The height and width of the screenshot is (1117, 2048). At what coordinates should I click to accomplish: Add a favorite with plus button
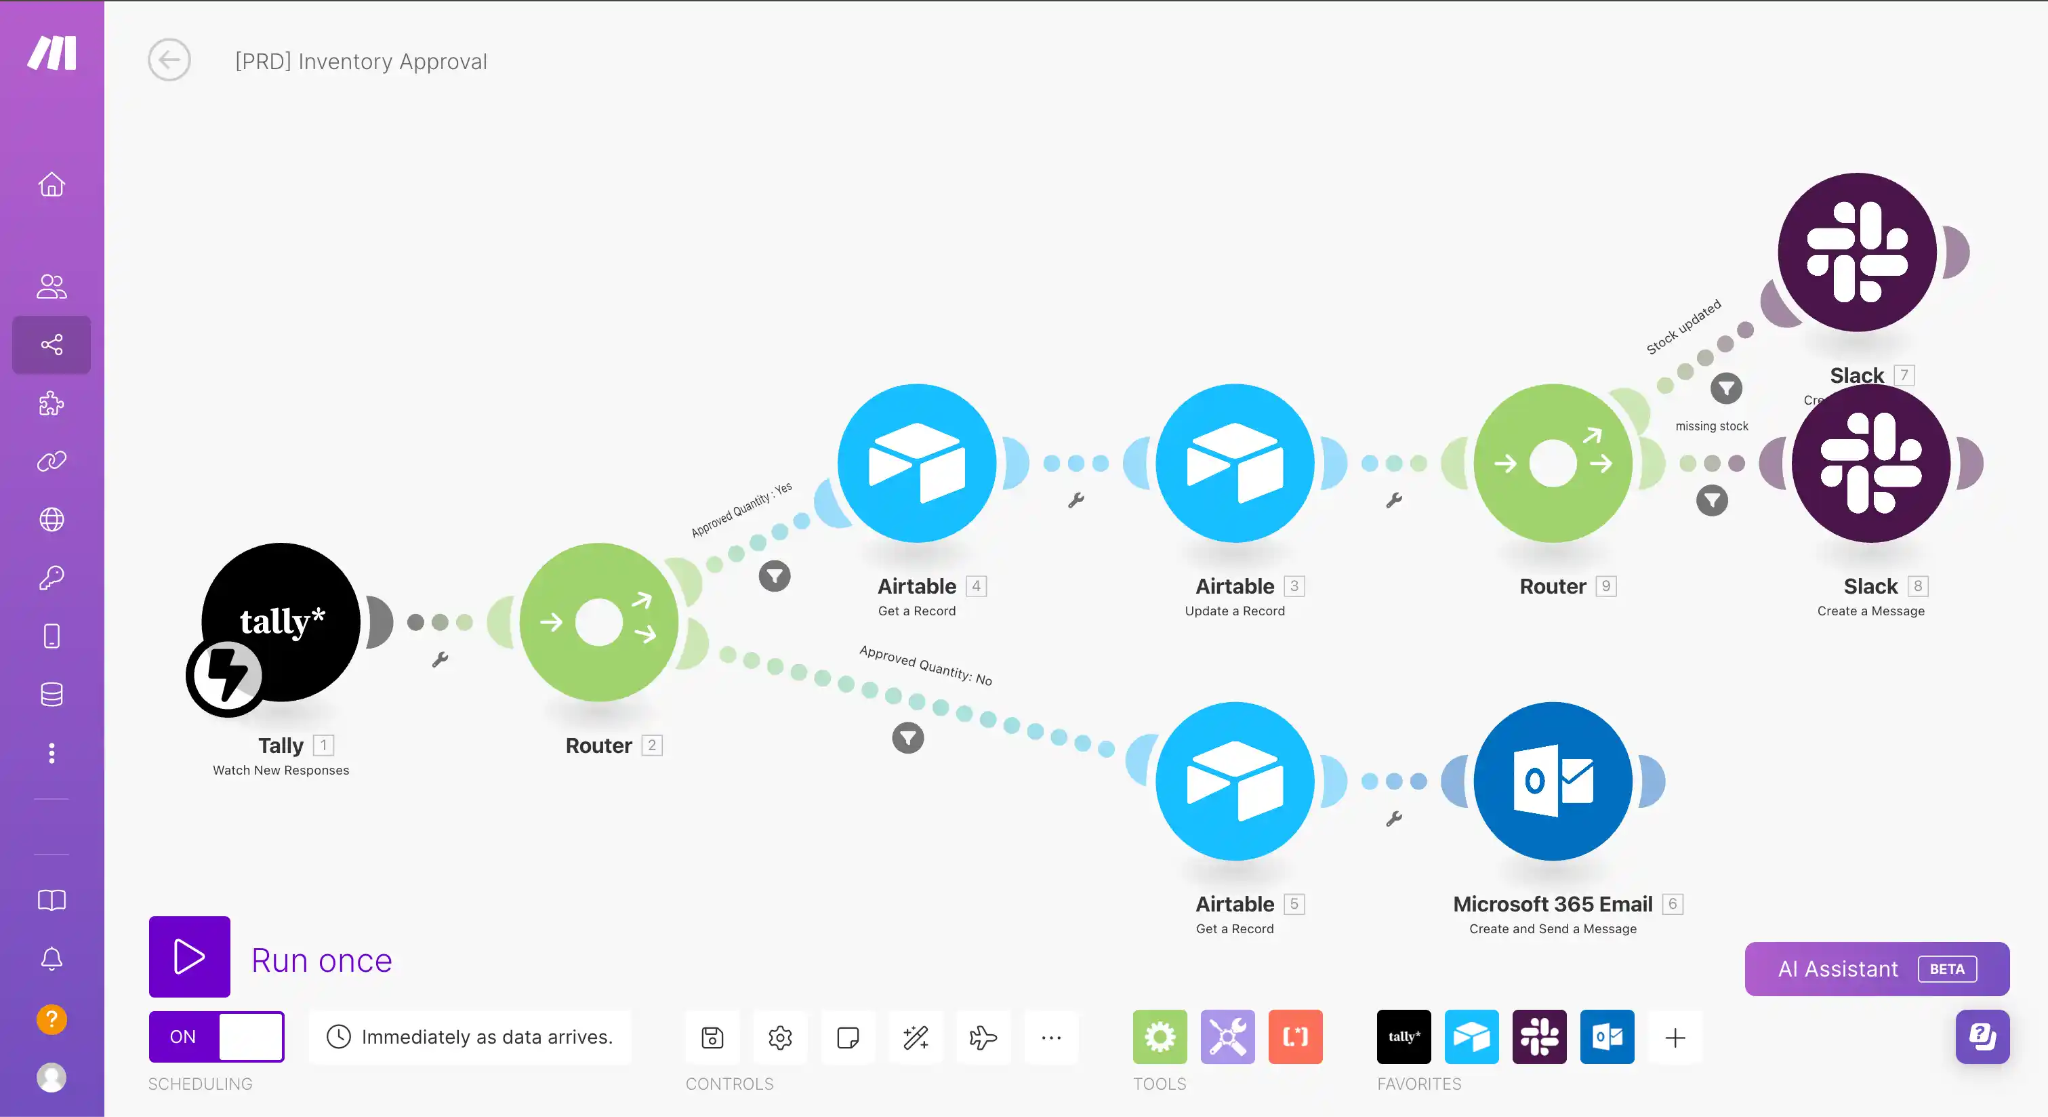tap(1676, 1037)
